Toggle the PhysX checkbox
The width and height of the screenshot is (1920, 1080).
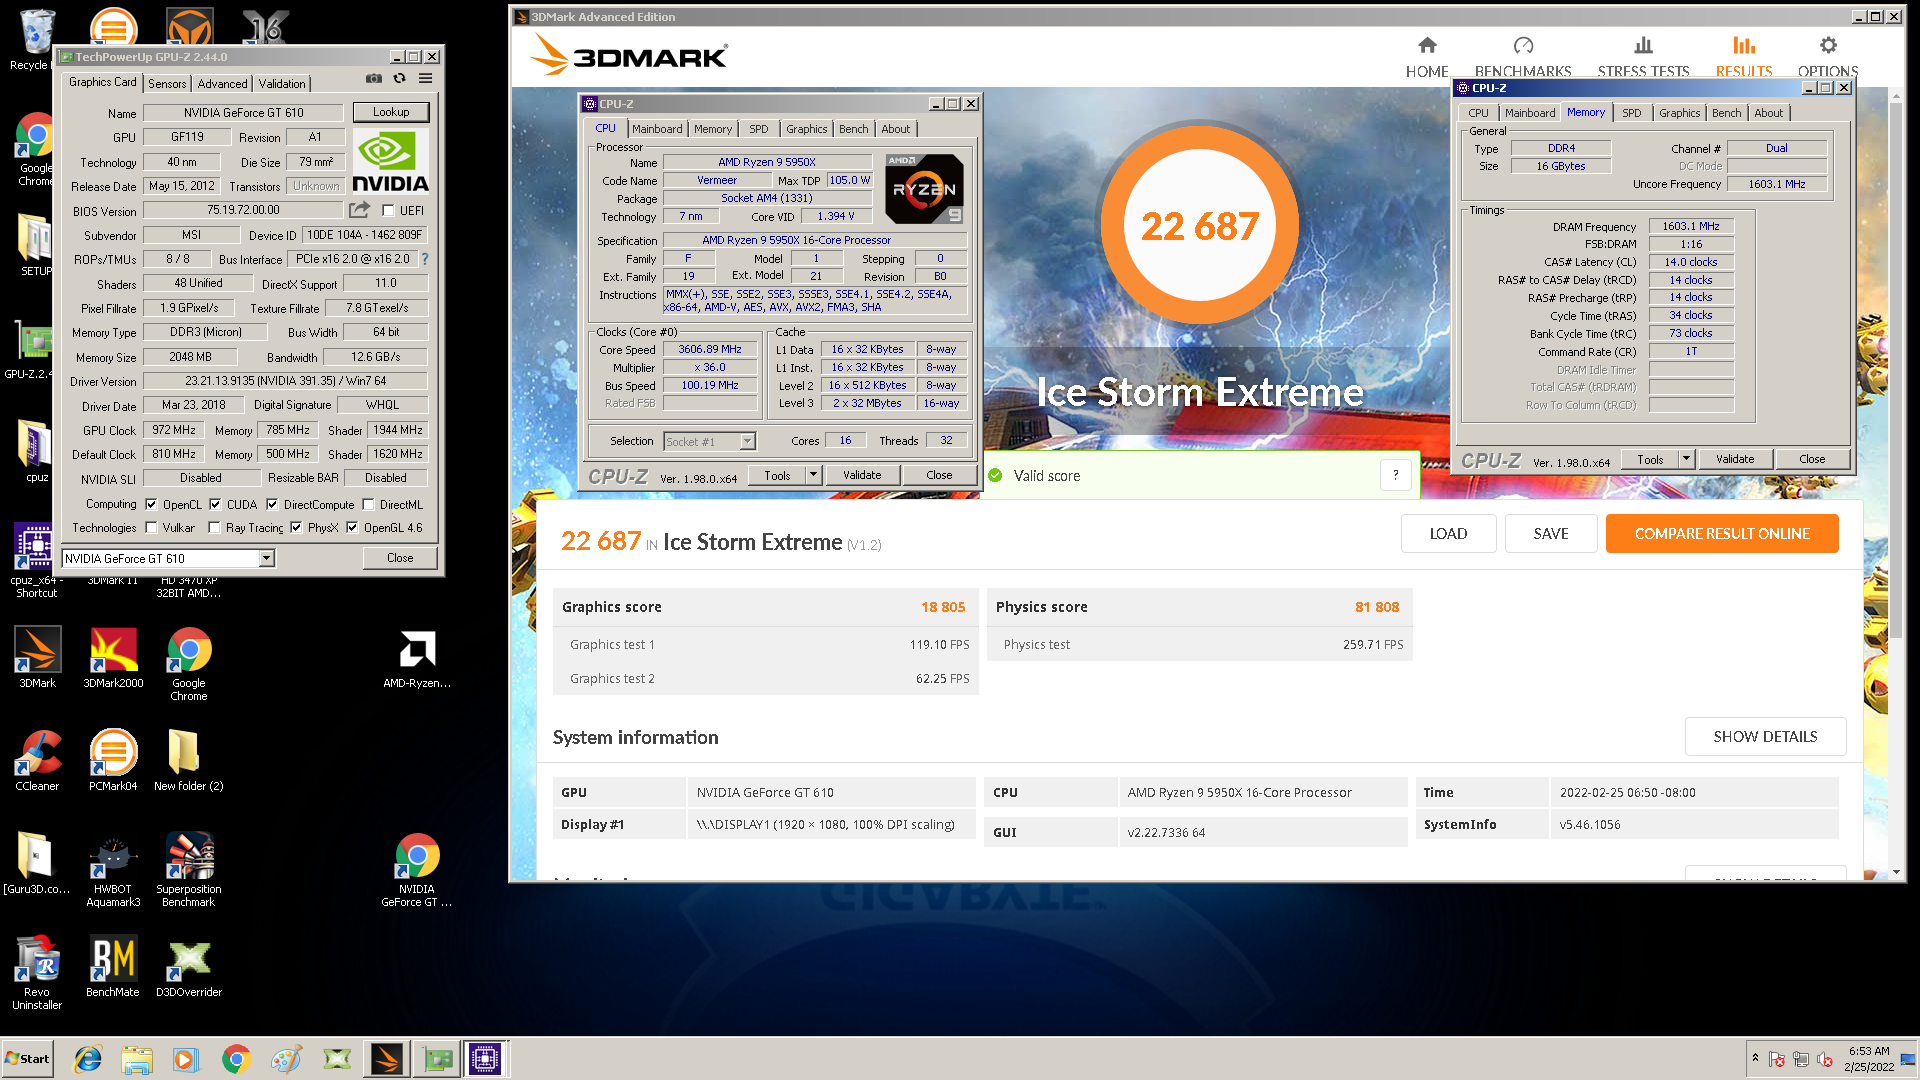(x=296, y=528)
